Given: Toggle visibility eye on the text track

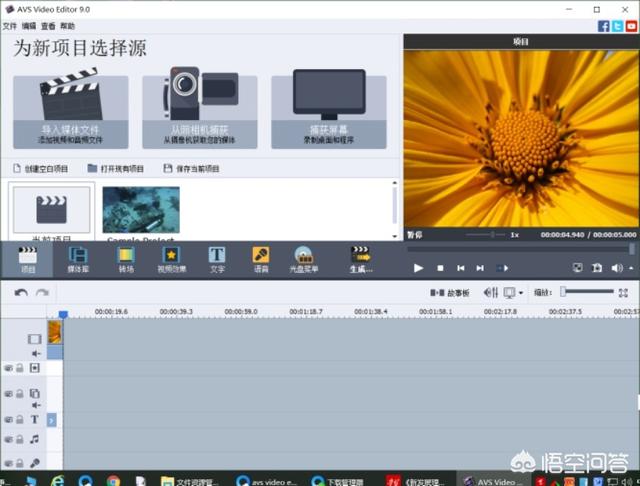Looking at the screenshot, I should [8, 420].
